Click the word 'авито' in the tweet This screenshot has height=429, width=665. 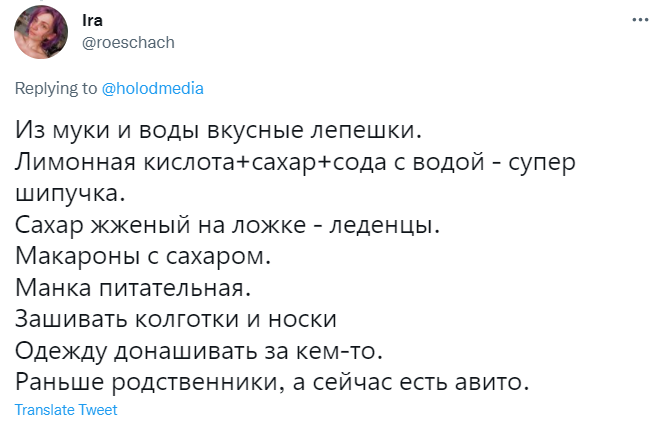pyautogui.click(x=492, y=382)
